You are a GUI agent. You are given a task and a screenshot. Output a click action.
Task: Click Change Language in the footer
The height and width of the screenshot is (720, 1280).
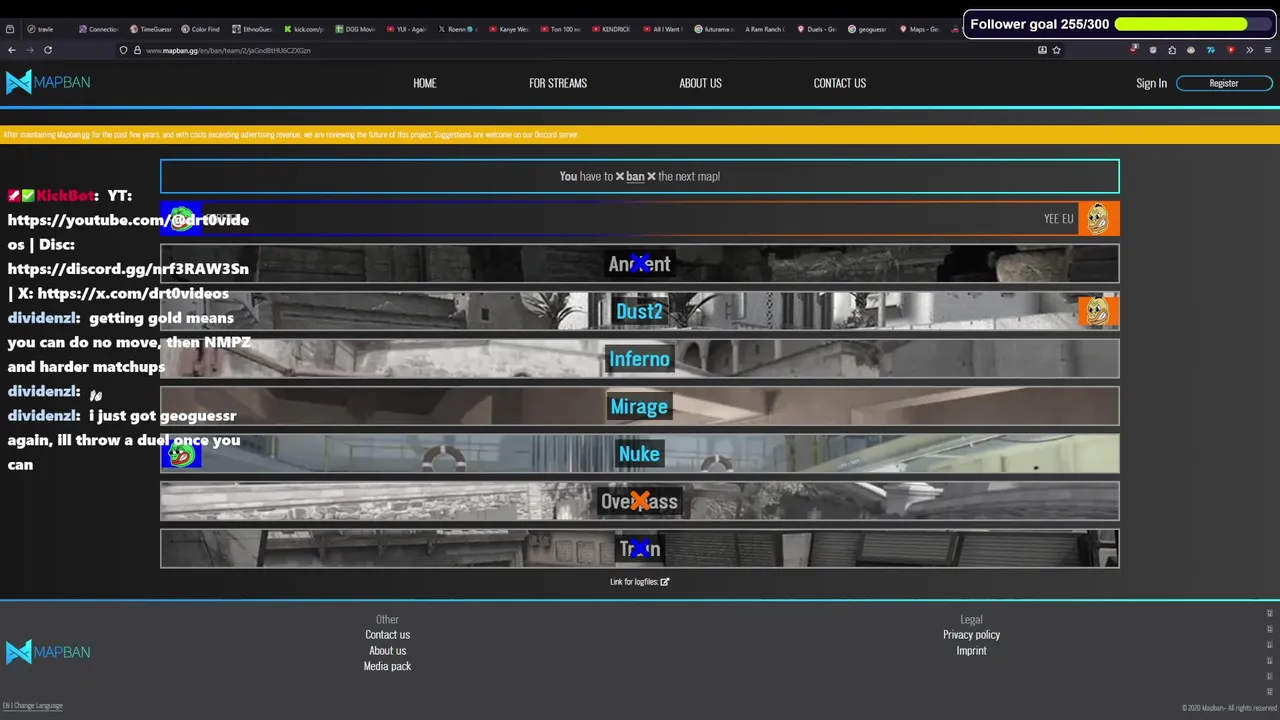[38, 706]
